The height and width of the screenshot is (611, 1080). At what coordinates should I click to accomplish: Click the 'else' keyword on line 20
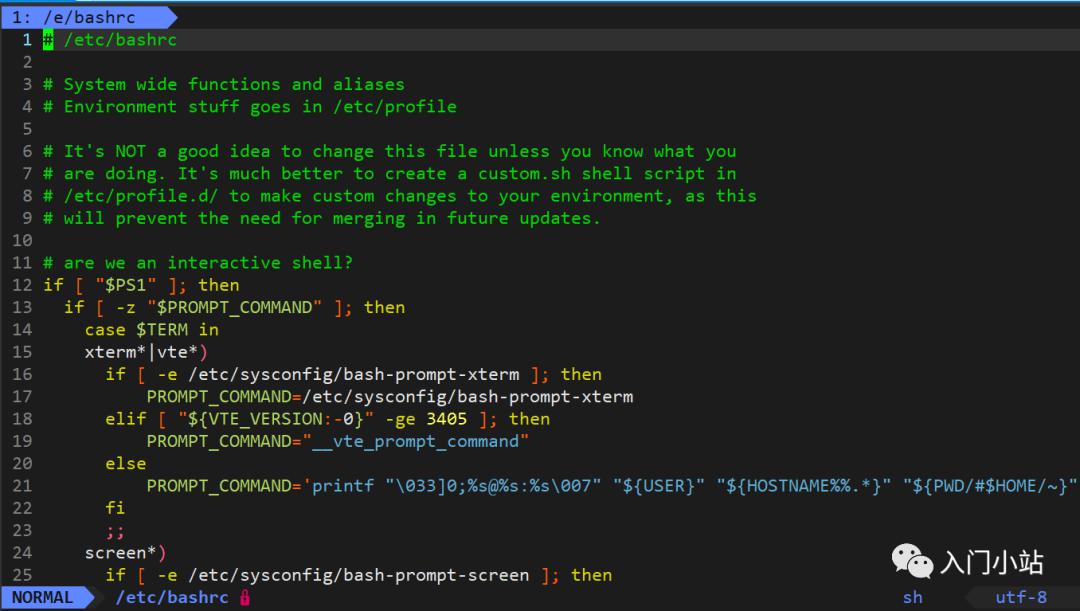(x=125, y=464)
